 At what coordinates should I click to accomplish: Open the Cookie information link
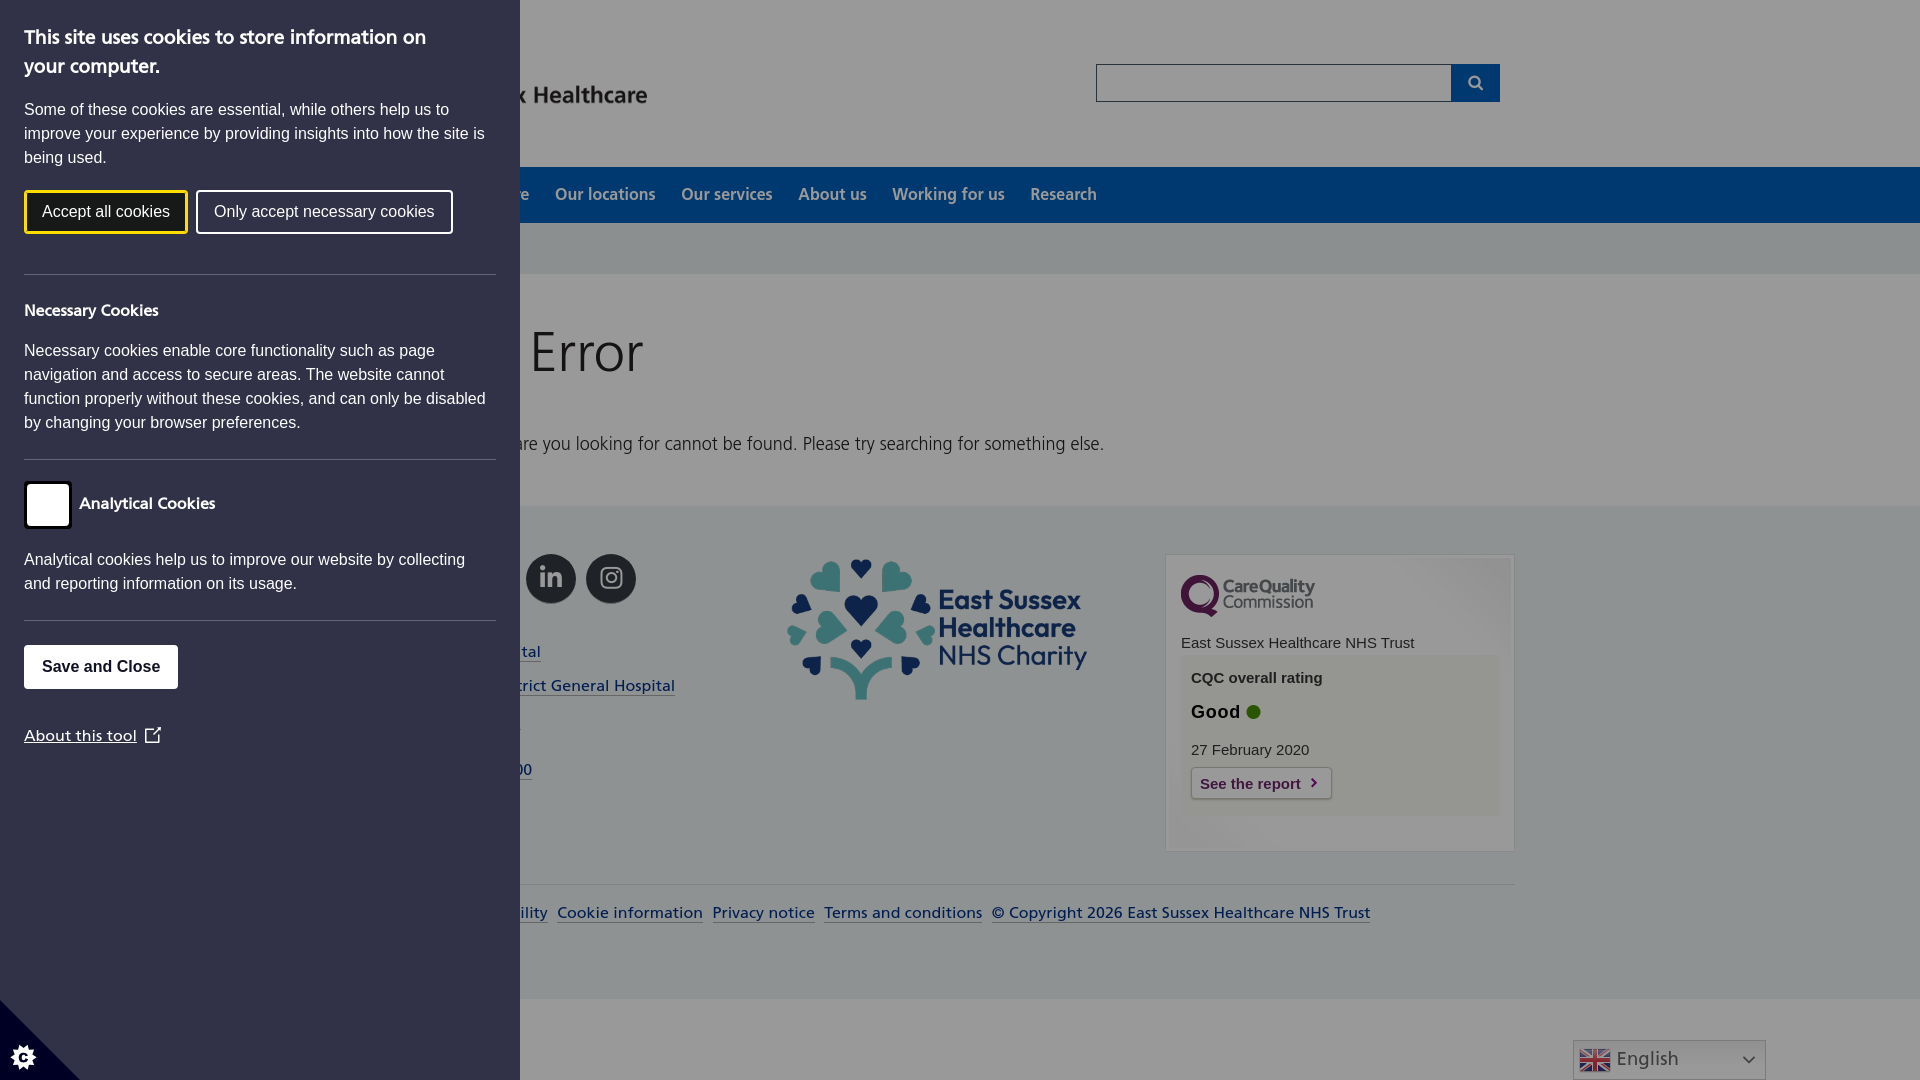pyautogui.click(x=630, y=913)
